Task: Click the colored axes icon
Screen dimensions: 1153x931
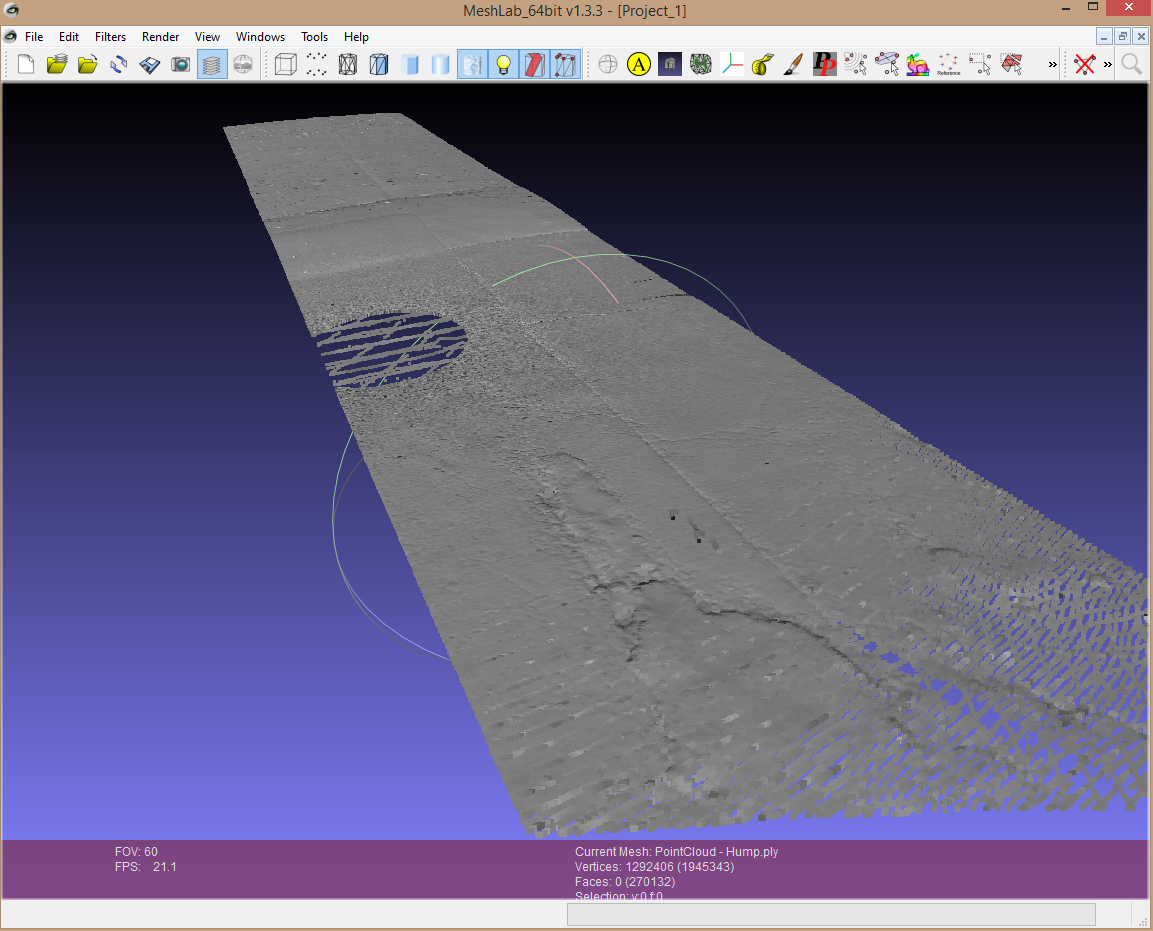Action: tap(732, 65)
